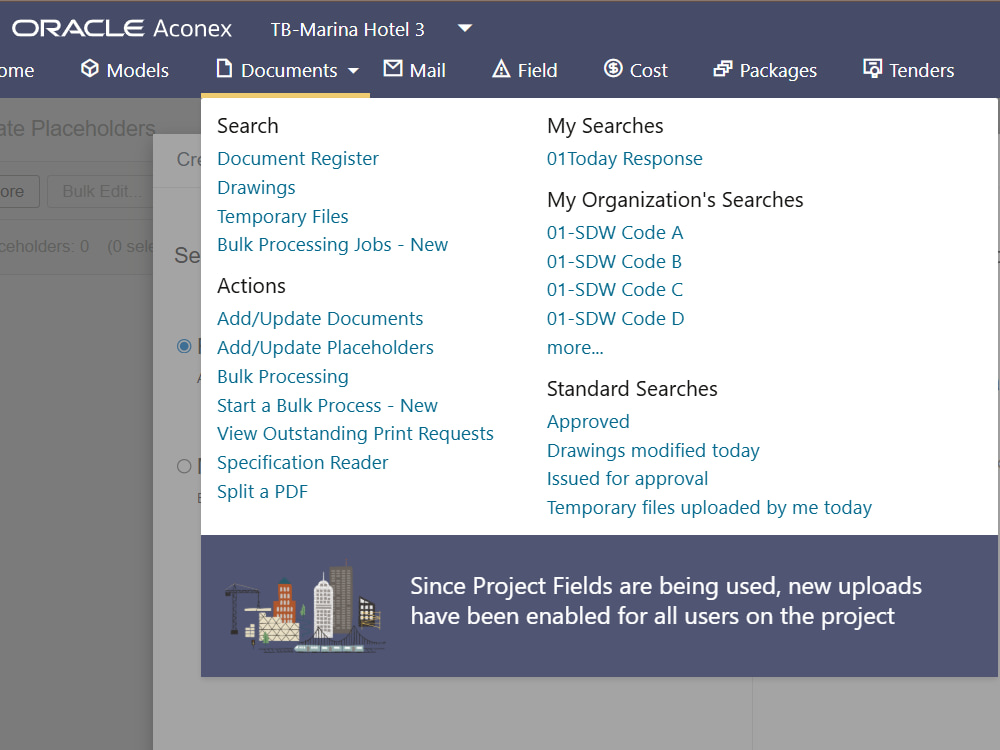Run 01-SDW Code C search
Viewport: 1000px width, 750px height.
point(615,290)
